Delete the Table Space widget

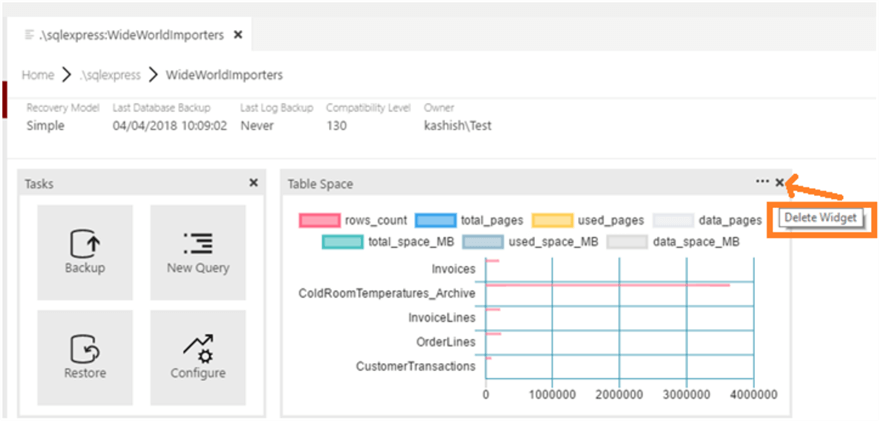click(780, 182)
